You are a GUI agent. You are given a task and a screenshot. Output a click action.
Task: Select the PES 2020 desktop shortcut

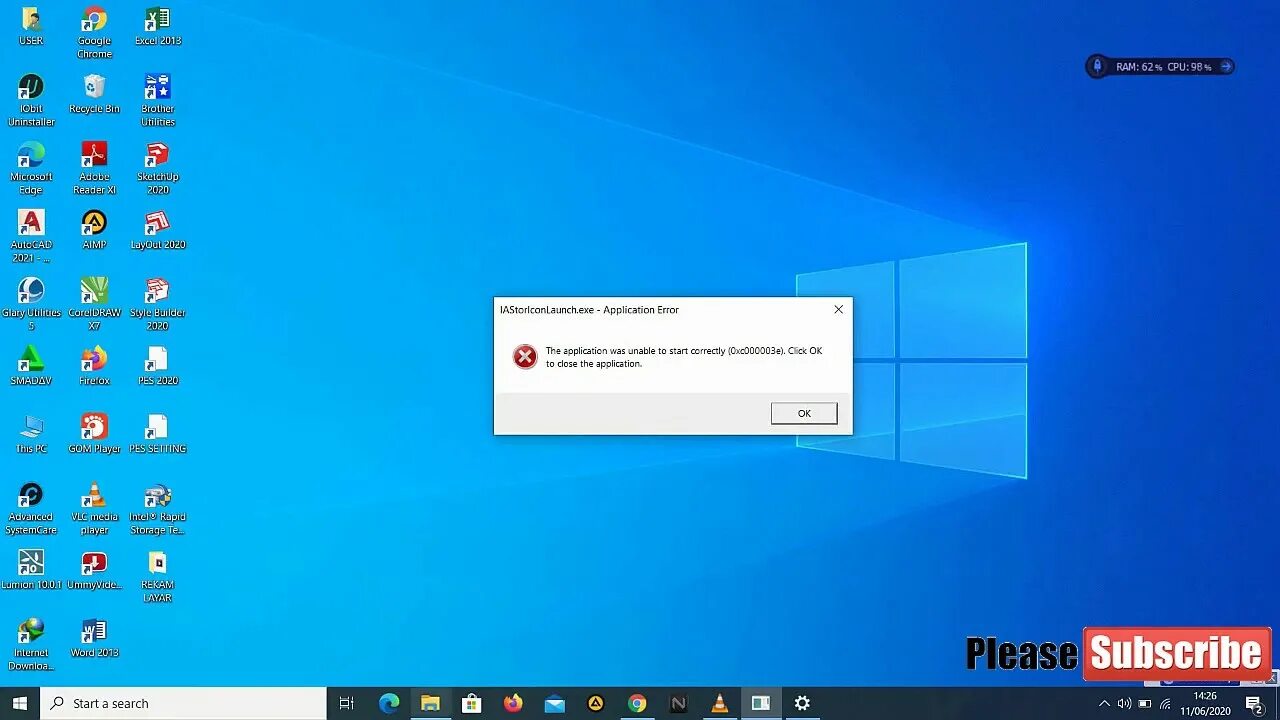coord(158,367)
